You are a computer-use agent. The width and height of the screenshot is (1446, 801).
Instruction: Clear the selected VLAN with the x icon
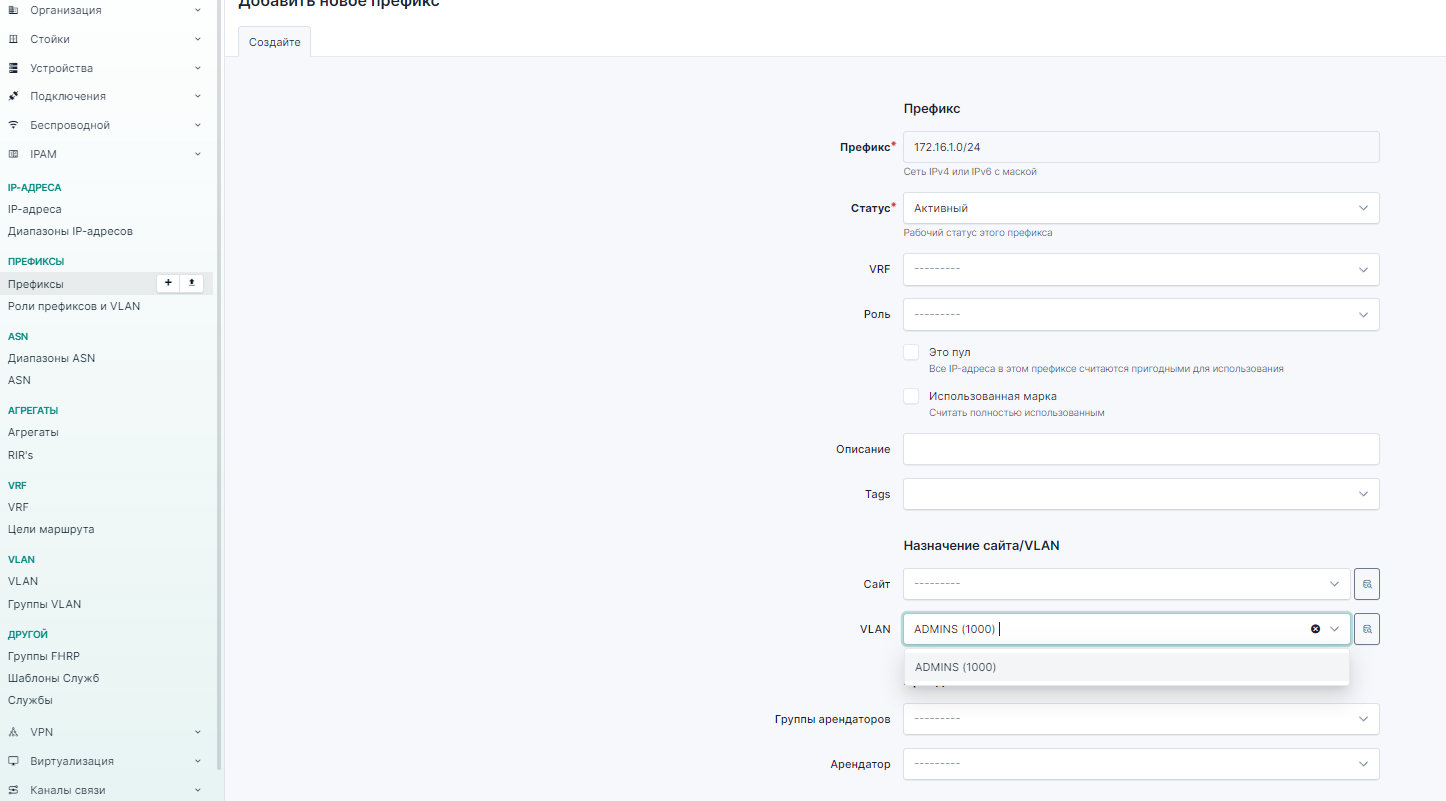point(1315,629)
